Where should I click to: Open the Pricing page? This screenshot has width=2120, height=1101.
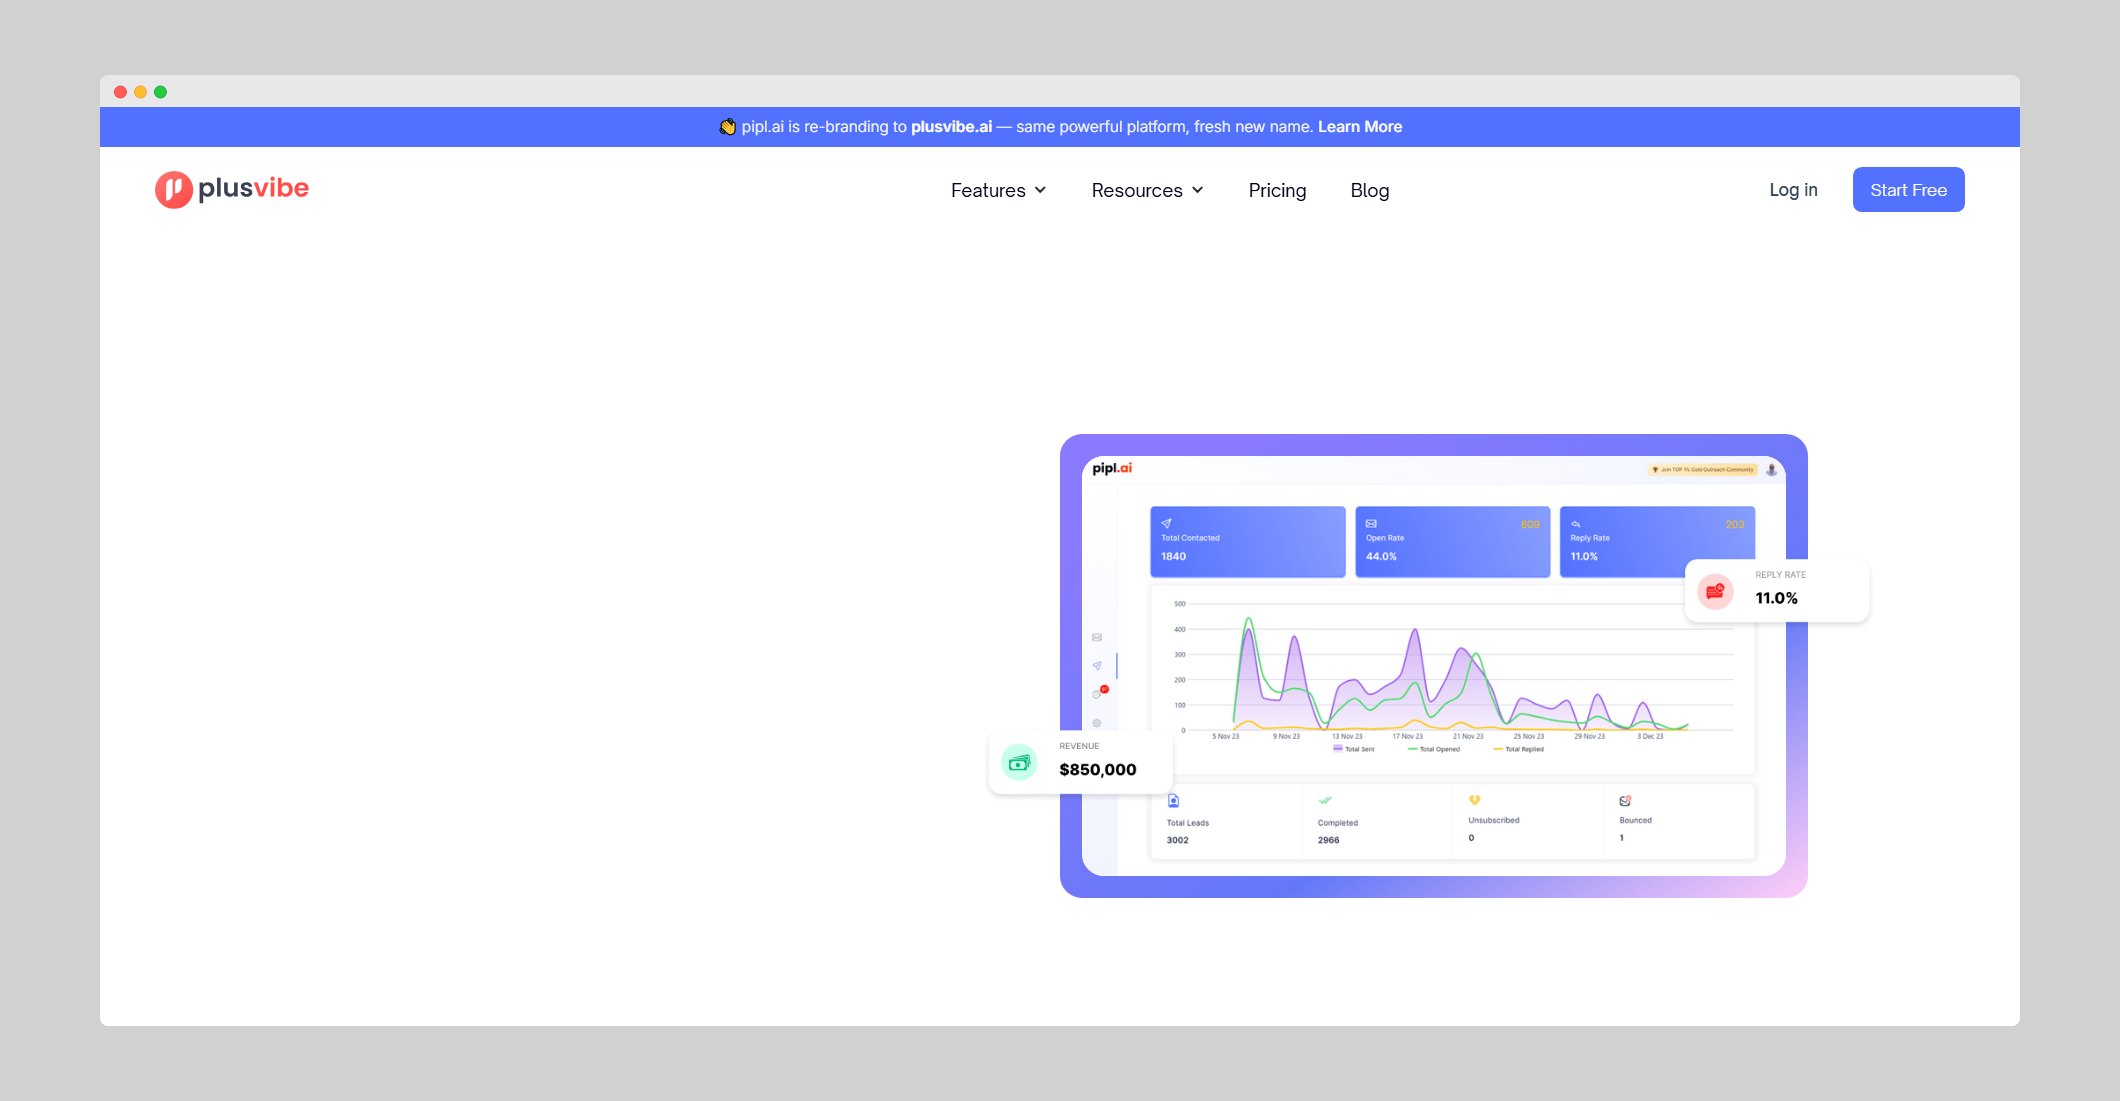point(1277,190)
